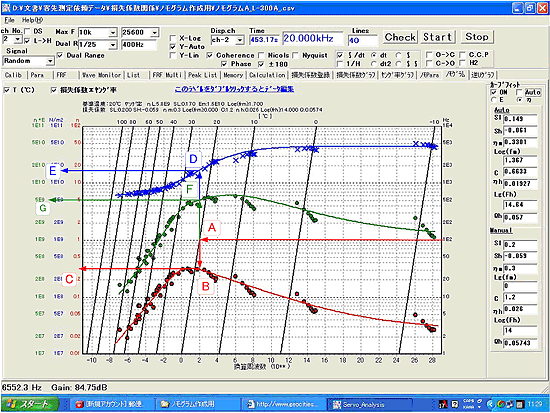Image resolution: width=550 pixels, height=413 pixels.
Task: Enable the Nyquist checkbox
Action: pos(296,55)
